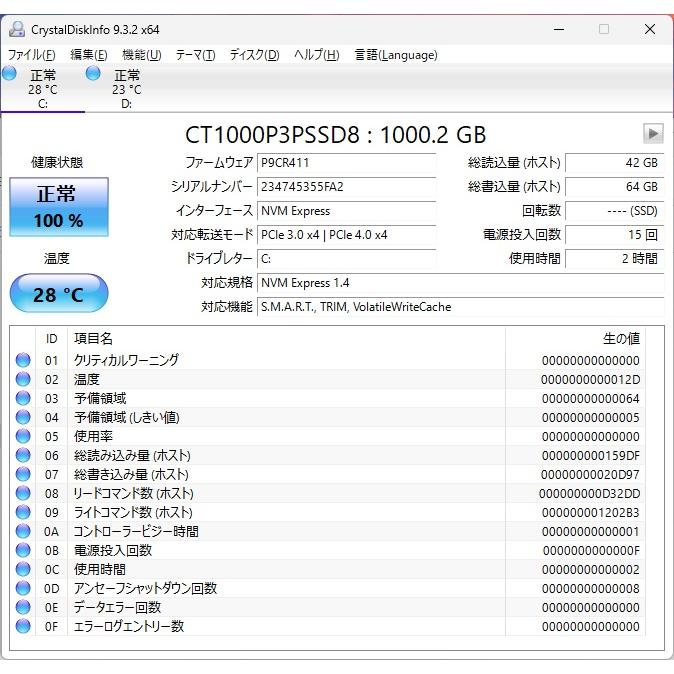The width and height of the screenshot is (674, 674).
Task: Click the 28 °C temperature button
Action: [59, 294]
